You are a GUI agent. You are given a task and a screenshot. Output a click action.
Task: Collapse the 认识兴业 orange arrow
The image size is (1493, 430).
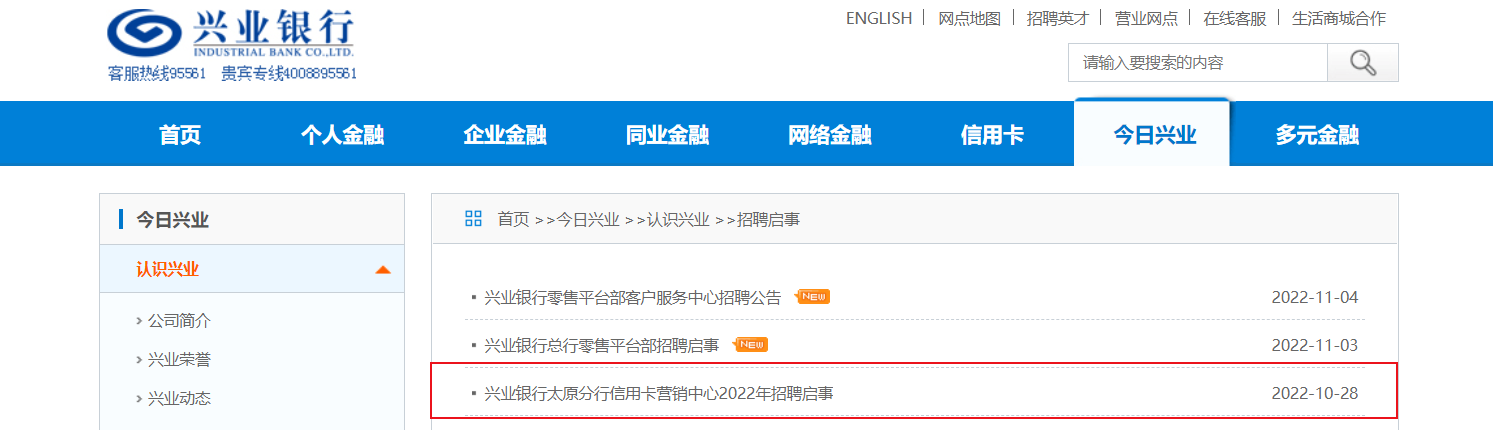point(382,270)
